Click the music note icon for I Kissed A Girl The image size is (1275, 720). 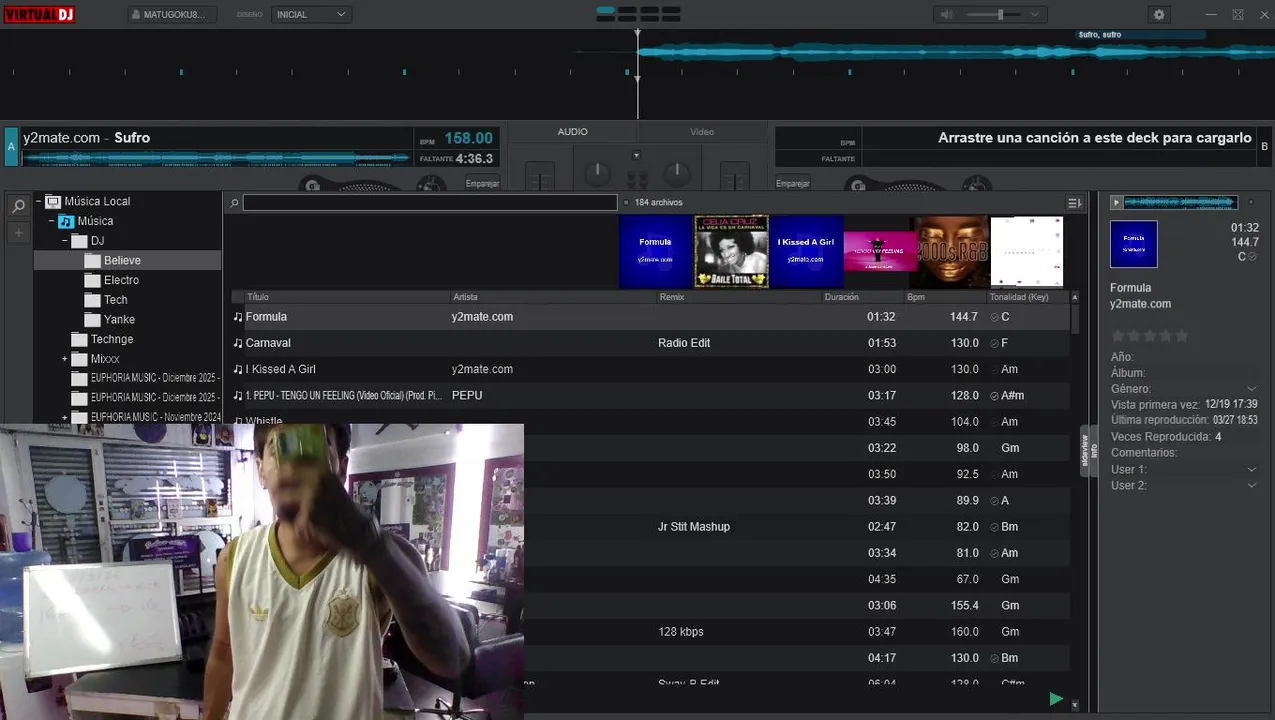coord(238,369)
